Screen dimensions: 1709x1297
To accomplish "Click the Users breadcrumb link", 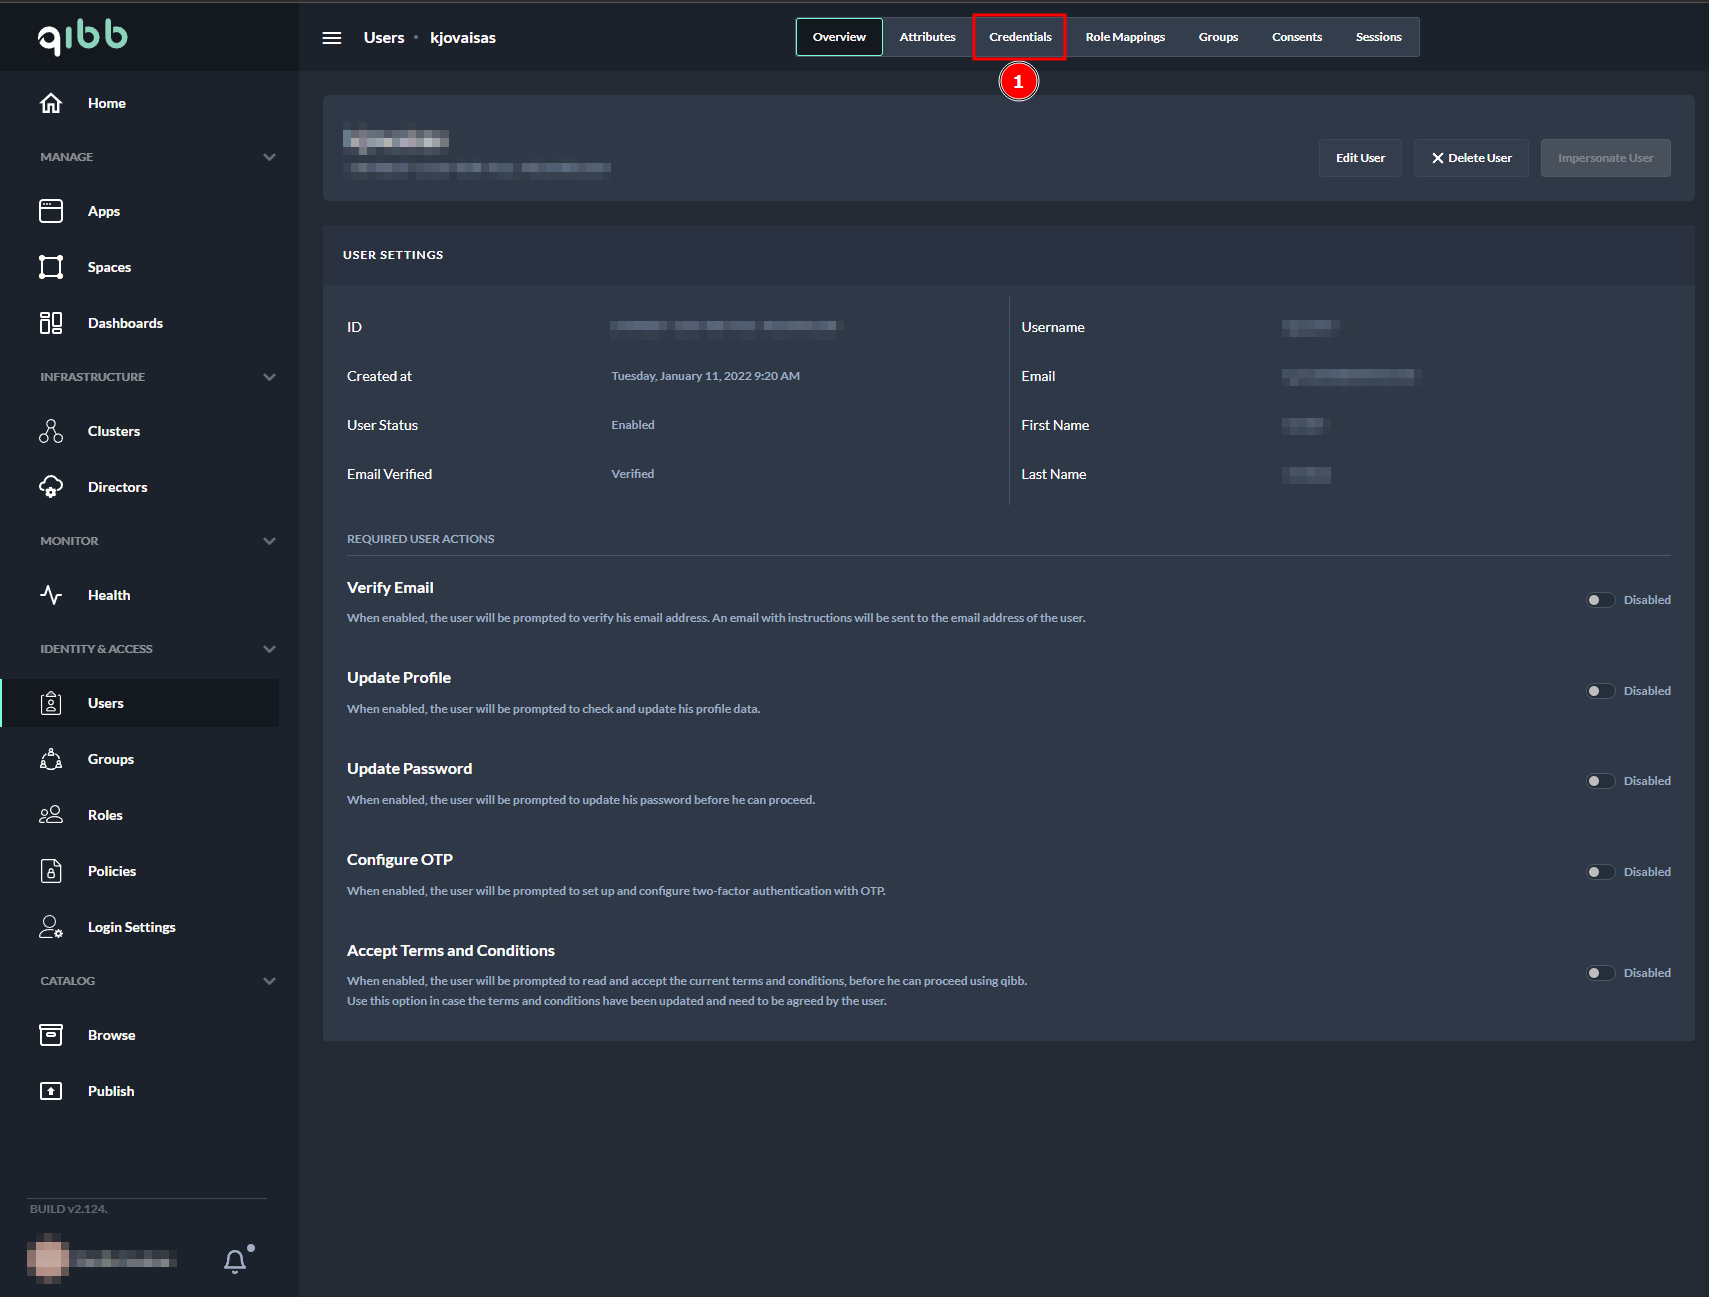I will 384,38.
